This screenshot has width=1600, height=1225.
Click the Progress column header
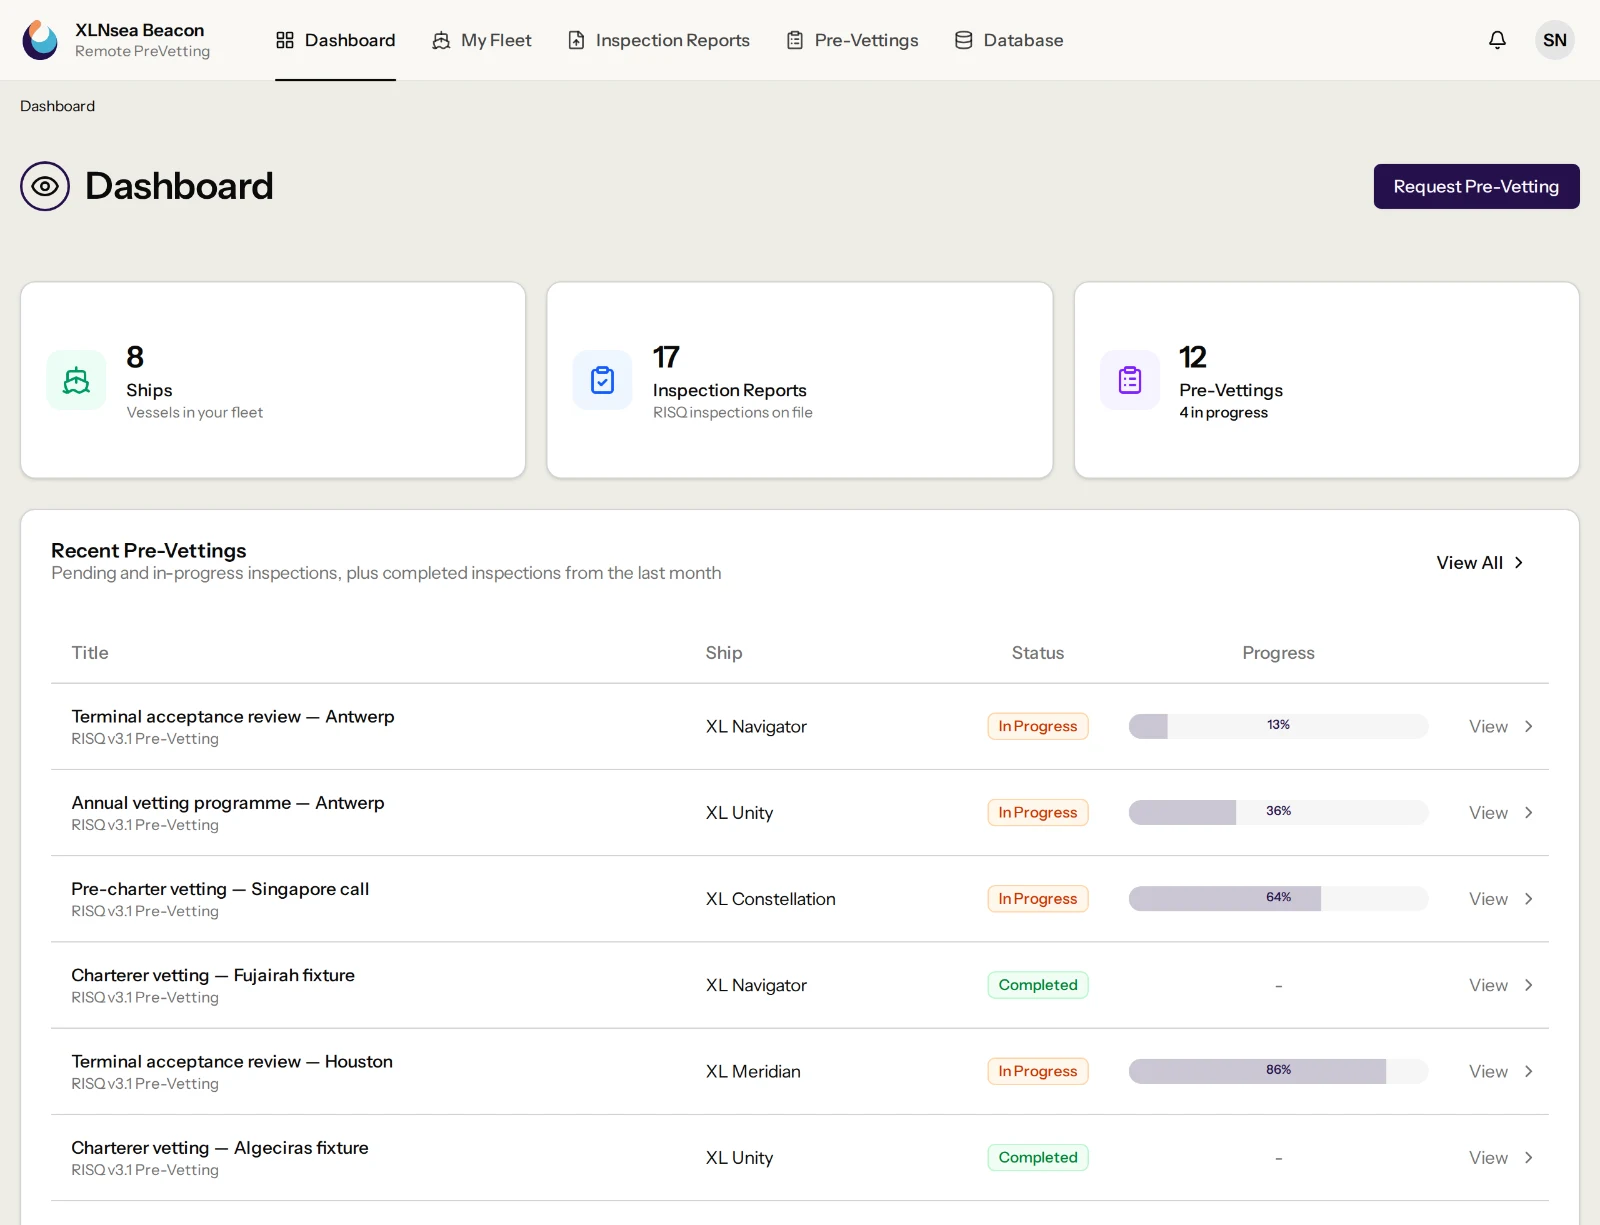1278,653
